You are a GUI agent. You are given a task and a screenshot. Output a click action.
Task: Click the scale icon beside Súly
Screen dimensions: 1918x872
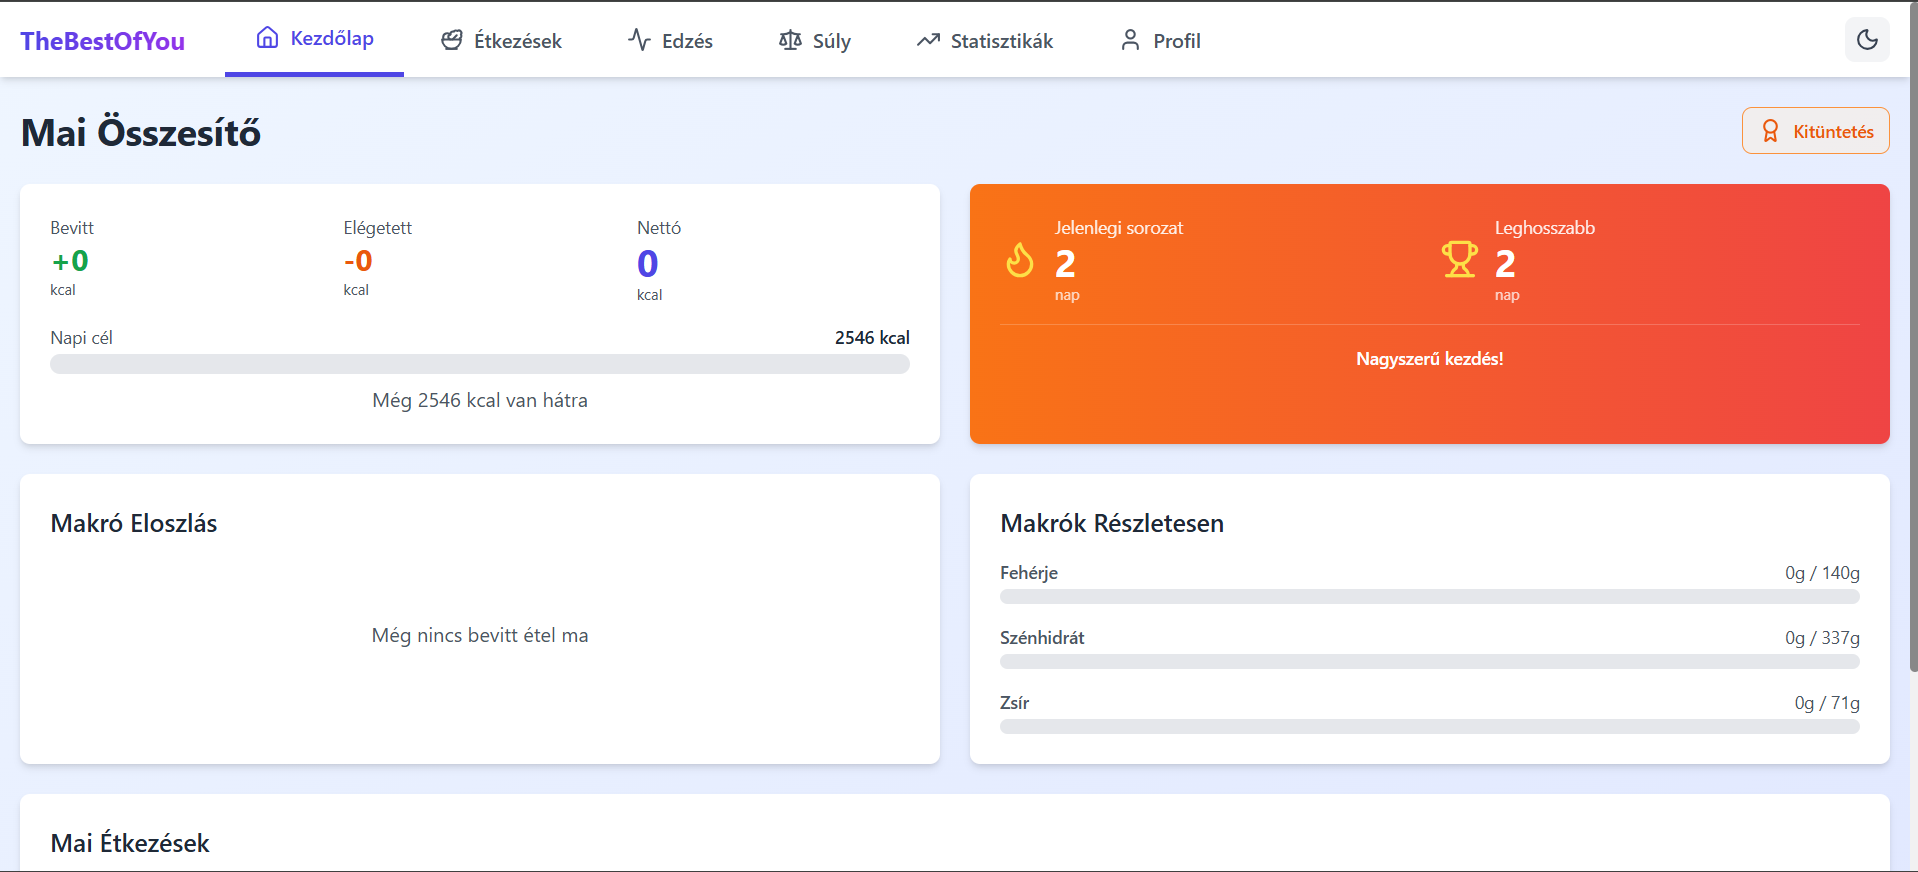[790, 40]
